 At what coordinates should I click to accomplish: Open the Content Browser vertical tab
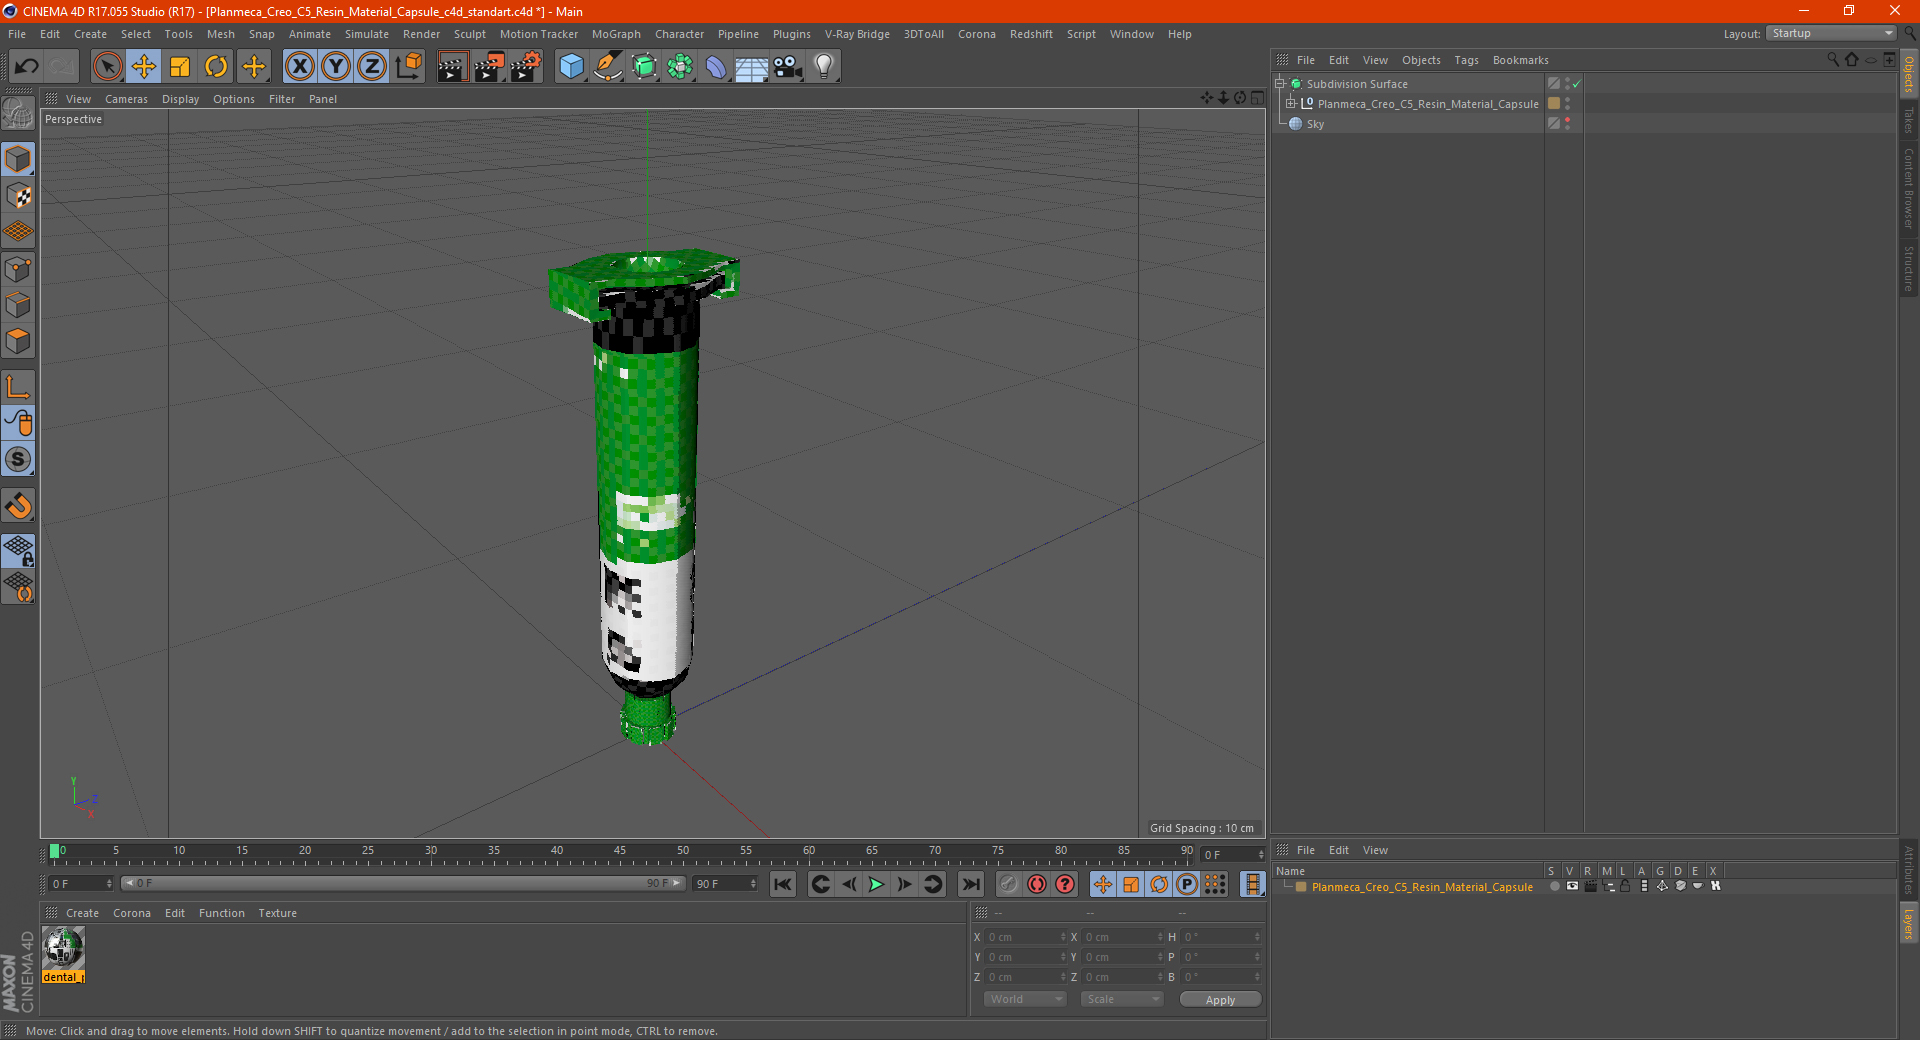pos(1909,188)
